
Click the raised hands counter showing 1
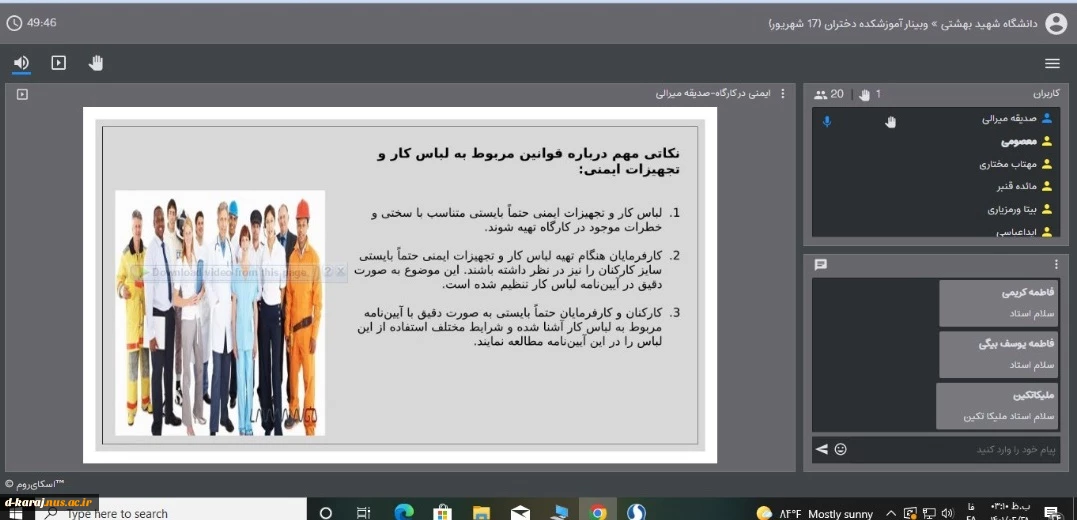[869, 95]
